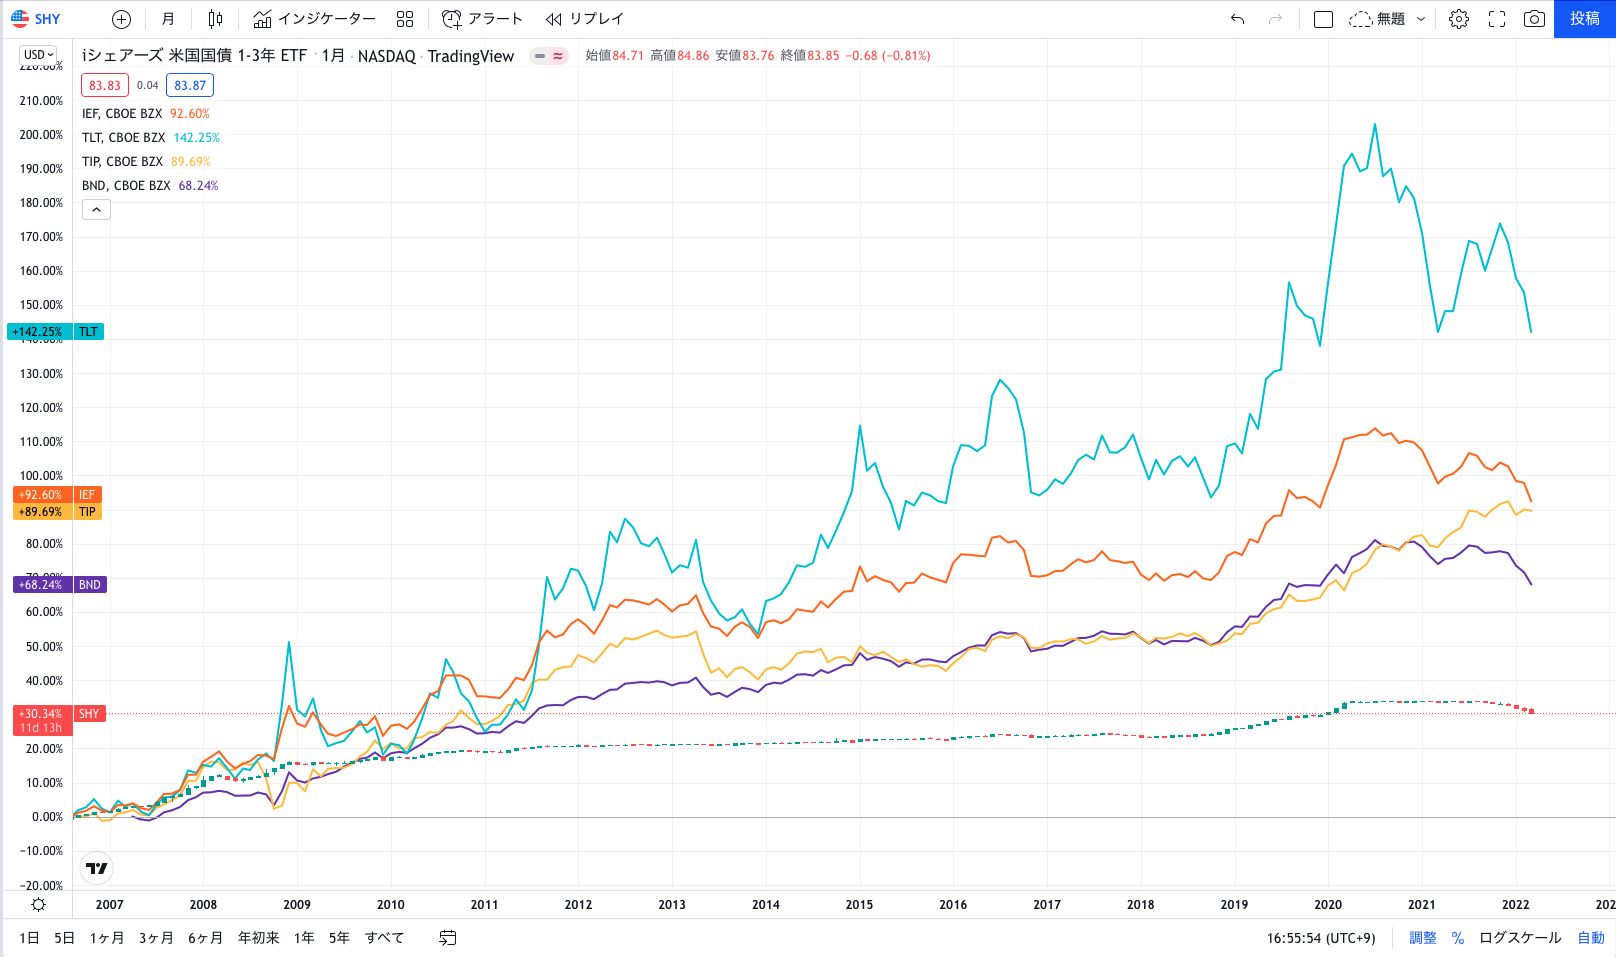Open the USD currency selector
1616x957 pixels.
[40, 55]
